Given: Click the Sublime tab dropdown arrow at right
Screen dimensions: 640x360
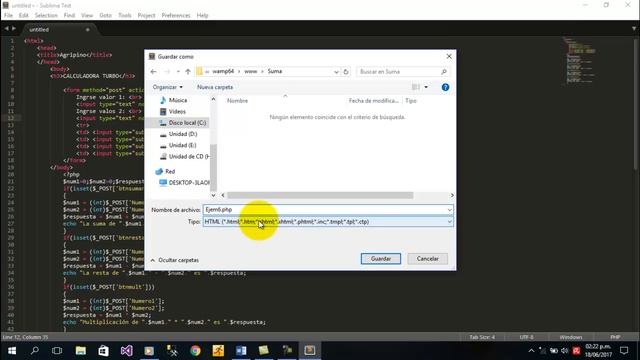Looking at the screenshot, I should click(634, 29).
